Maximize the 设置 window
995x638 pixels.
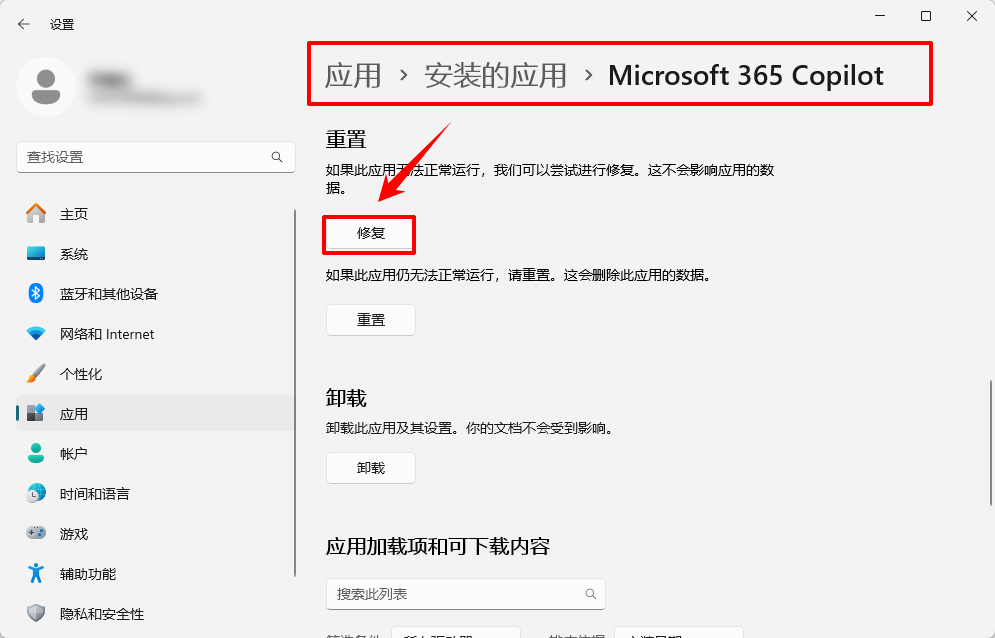point(926,17)
